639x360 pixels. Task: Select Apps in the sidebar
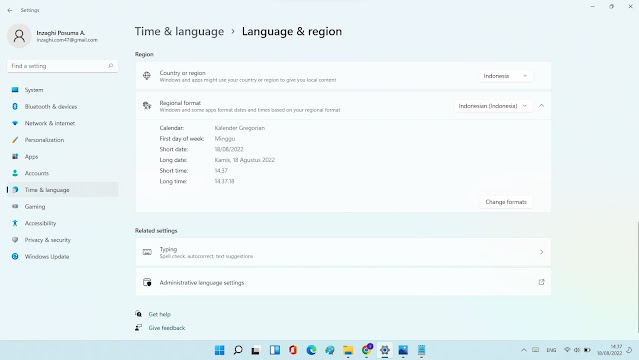tap(62, 157)
